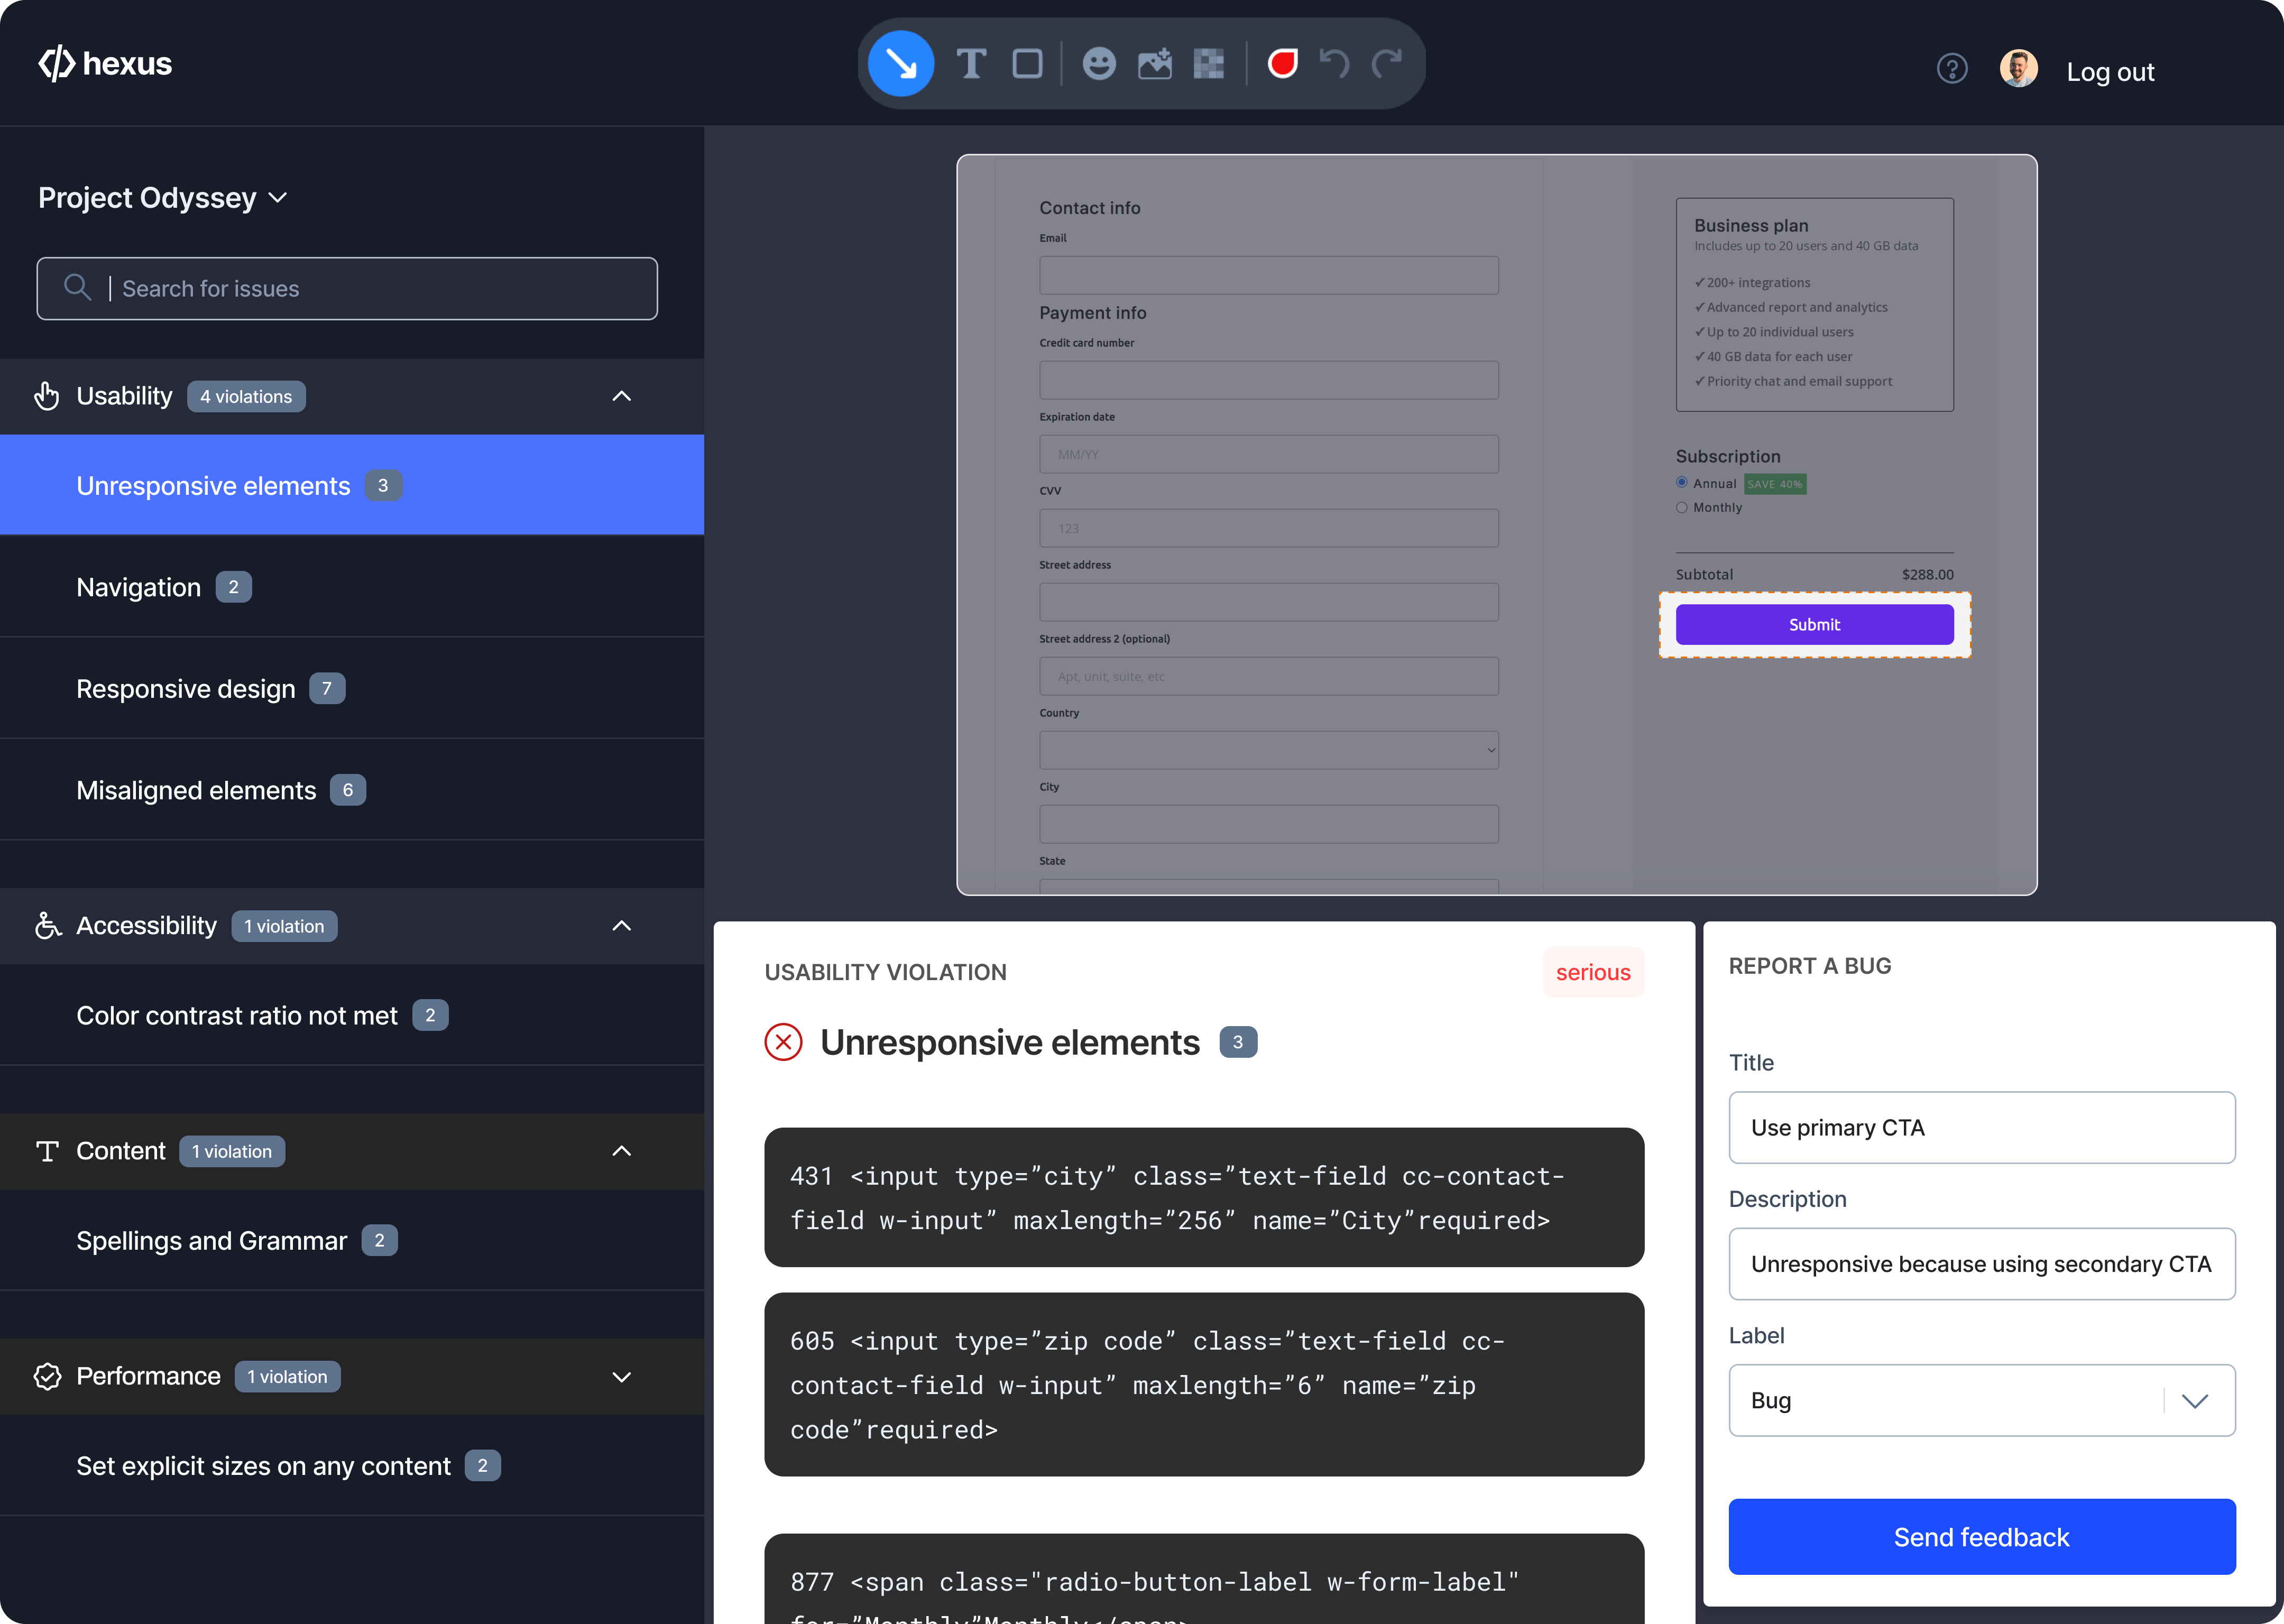Viewport: 2284px width, 1624px height.
Task: Collapse the Accessibility section
Action: 621,926
